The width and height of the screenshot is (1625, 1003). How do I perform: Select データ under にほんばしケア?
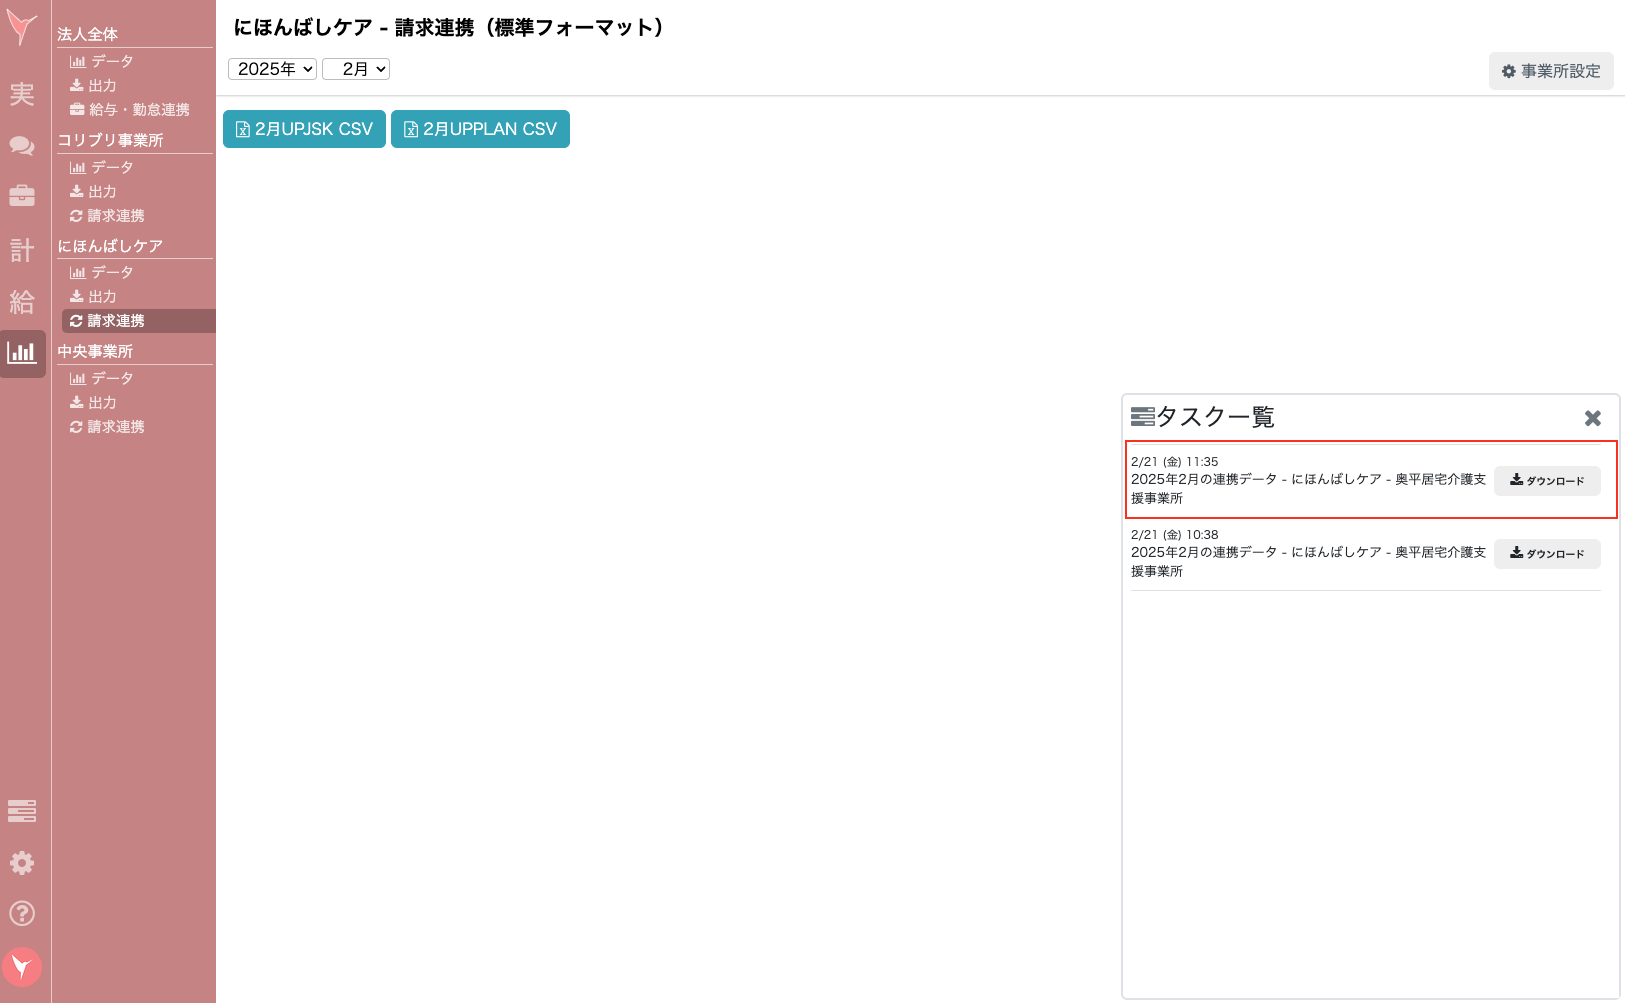[104, 272]
